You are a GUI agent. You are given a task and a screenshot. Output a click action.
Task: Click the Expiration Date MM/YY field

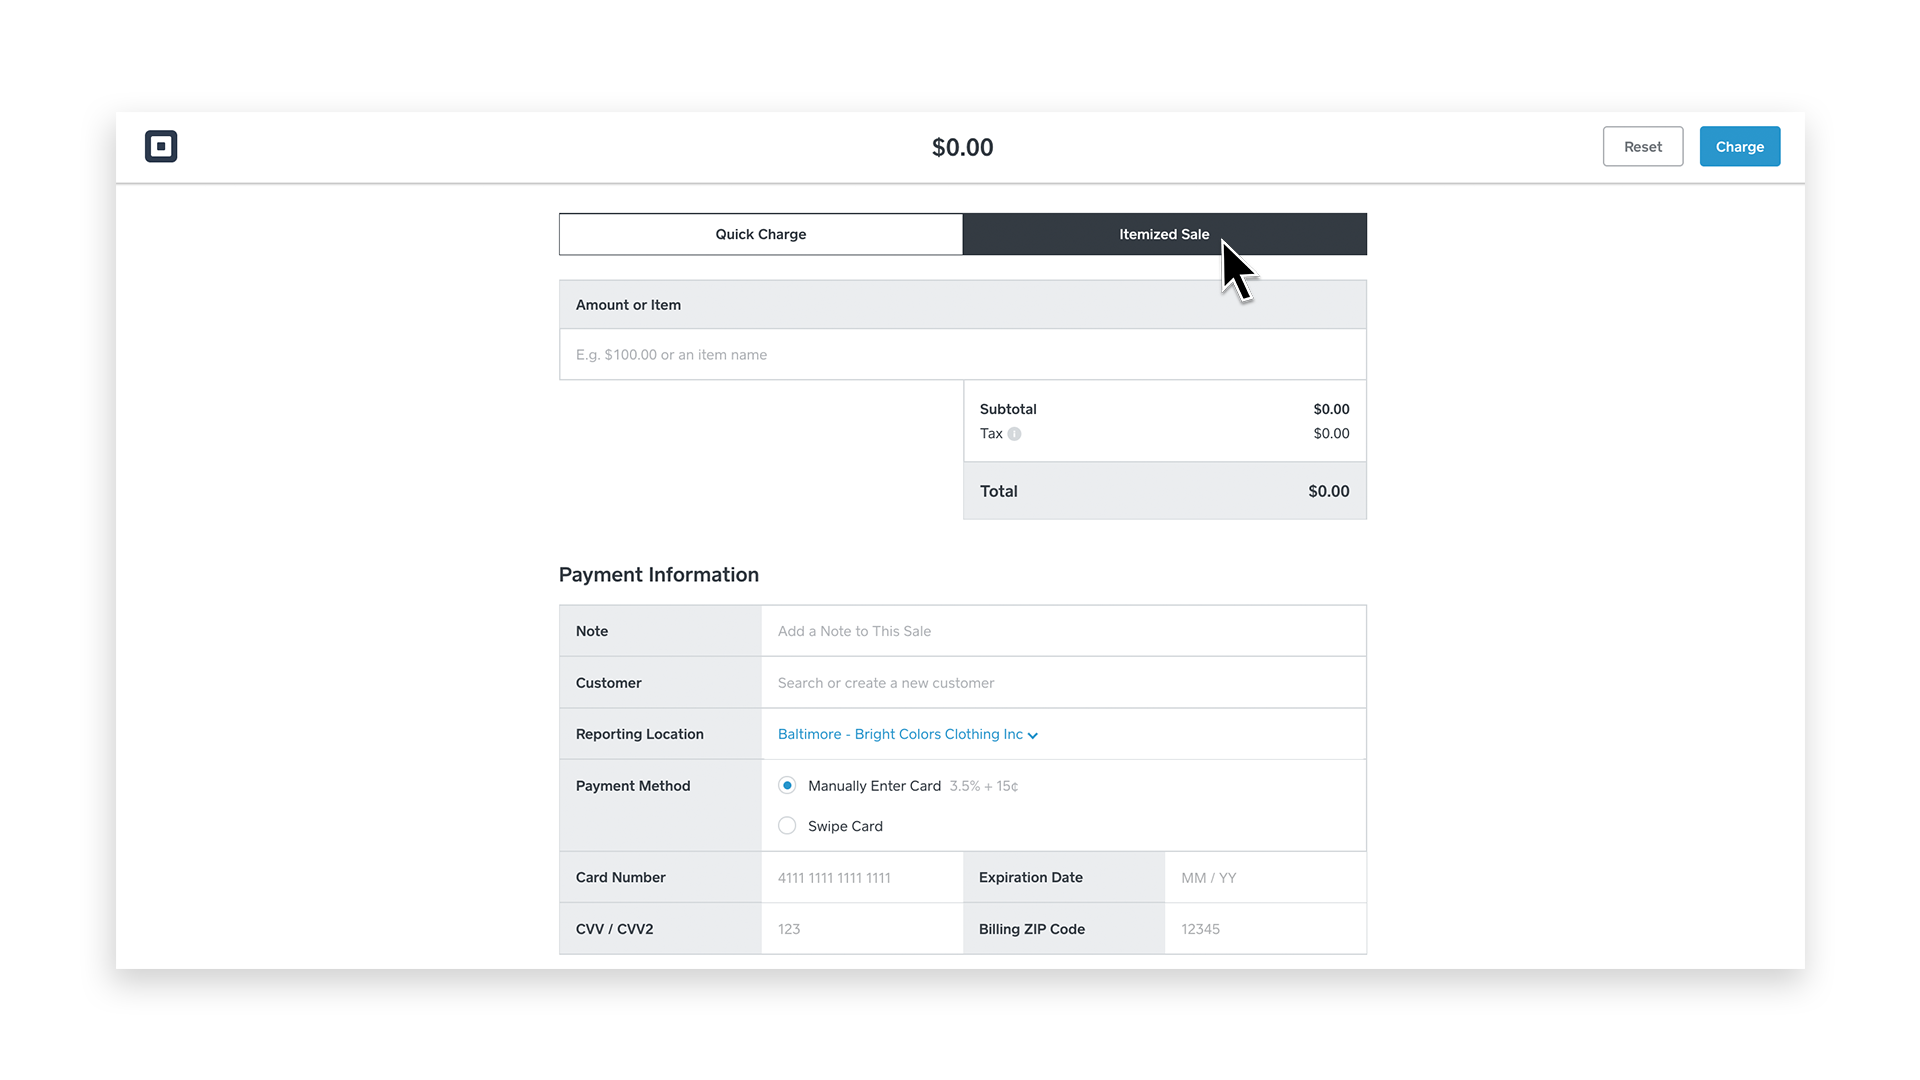1264,878
